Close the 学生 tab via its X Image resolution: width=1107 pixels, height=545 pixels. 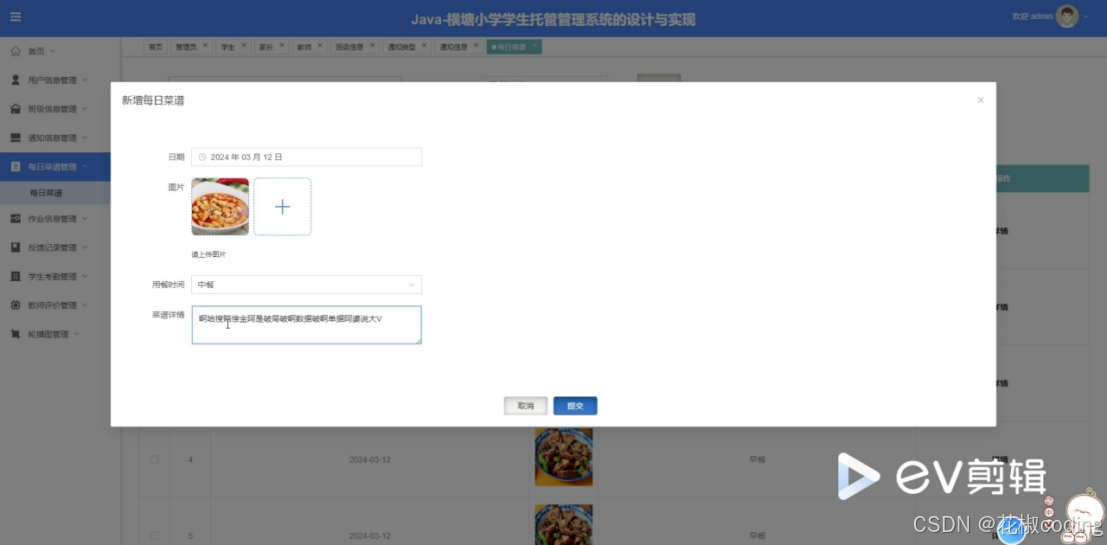coord(244,45)
